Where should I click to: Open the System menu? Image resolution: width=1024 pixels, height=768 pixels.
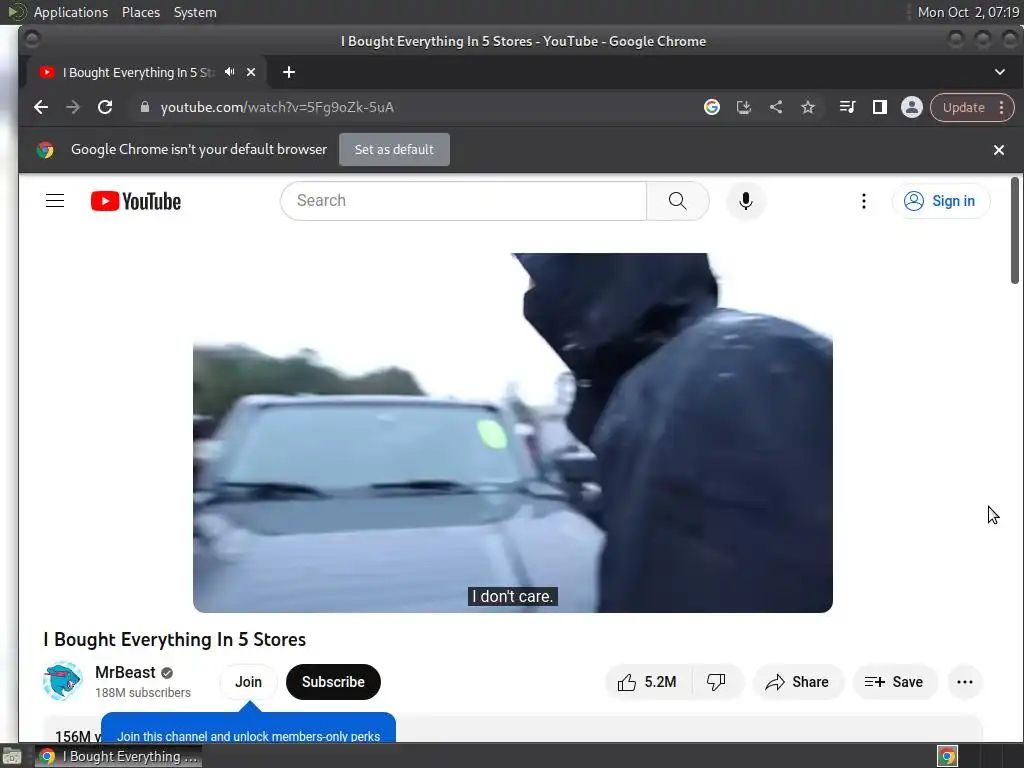point(195,12)
